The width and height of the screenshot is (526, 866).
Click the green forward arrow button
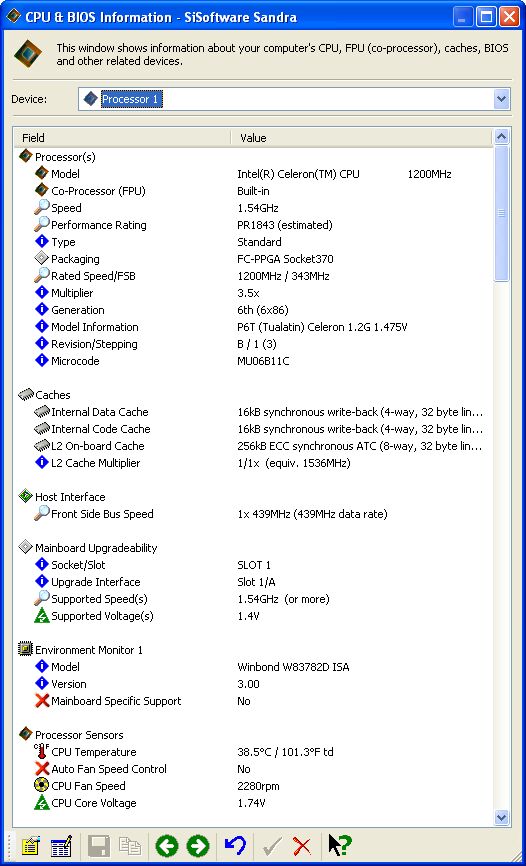pos(198,846)
